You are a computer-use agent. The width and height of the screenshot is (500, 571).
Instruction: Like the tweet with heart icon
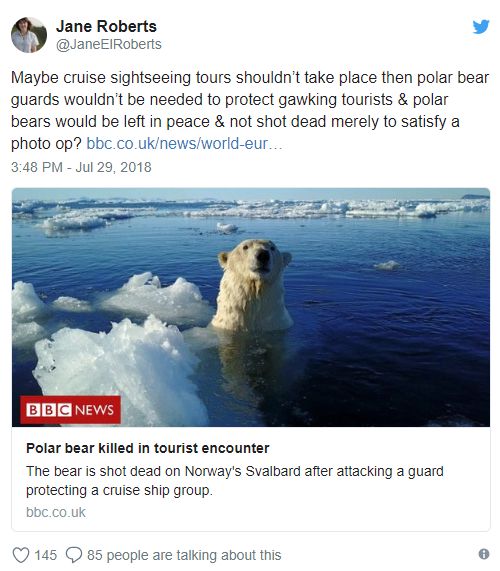[21, 555]
